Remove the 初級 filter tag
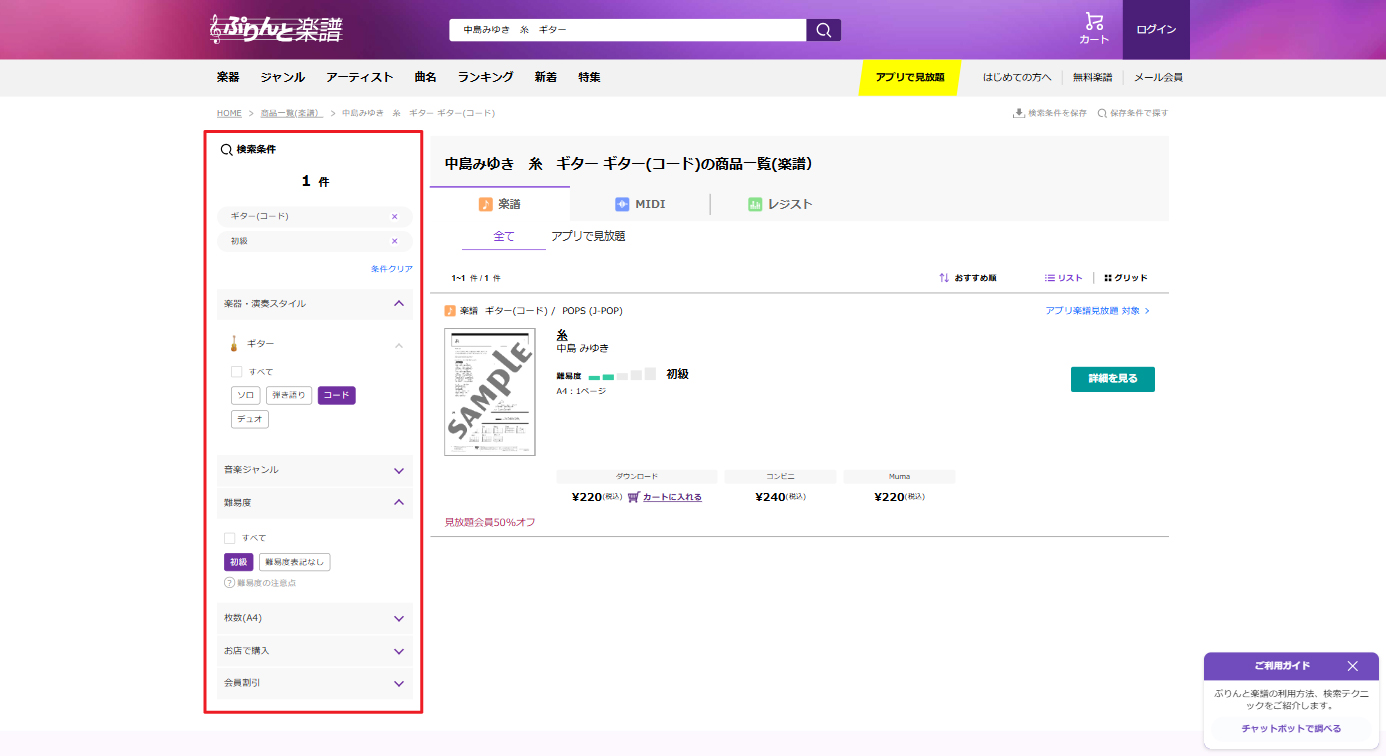 pyautogui.click(x=394, y=241)
